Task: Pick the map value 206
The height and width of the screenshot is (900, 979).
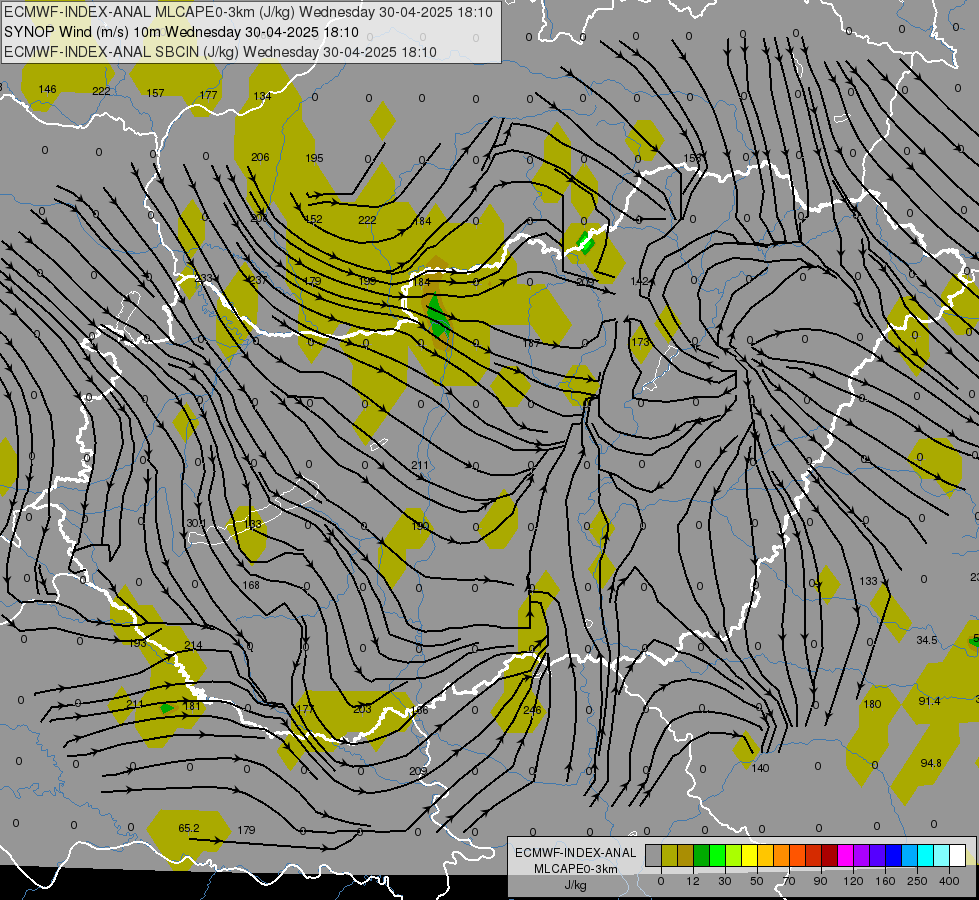Action: coord(260,157)
